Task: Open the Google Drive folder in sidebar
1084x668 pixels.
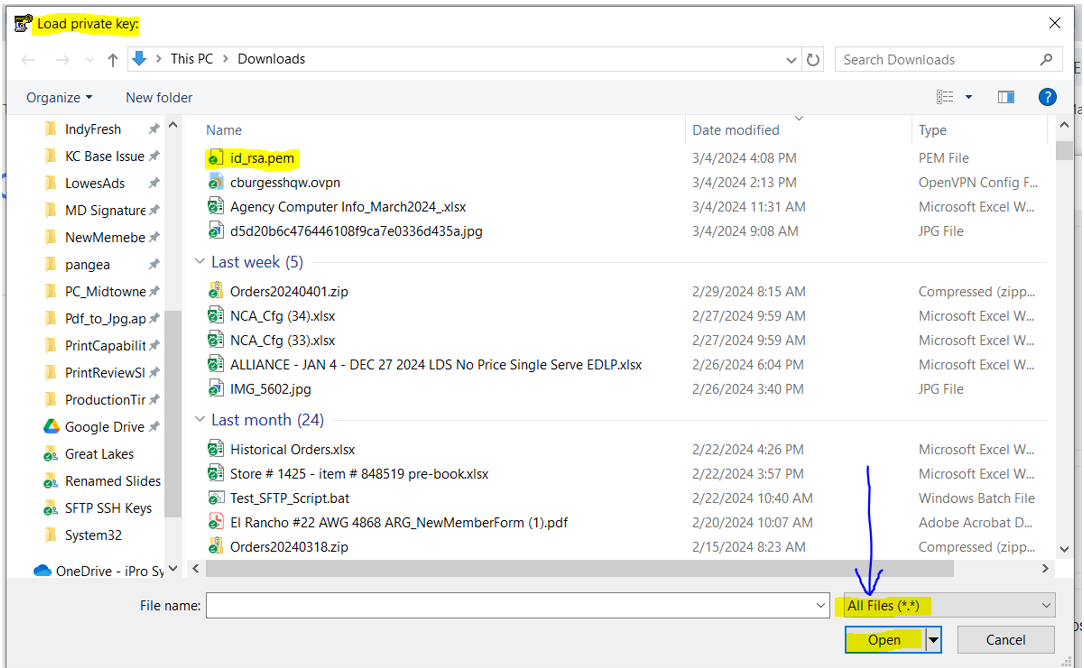Action: click(104, 427)
